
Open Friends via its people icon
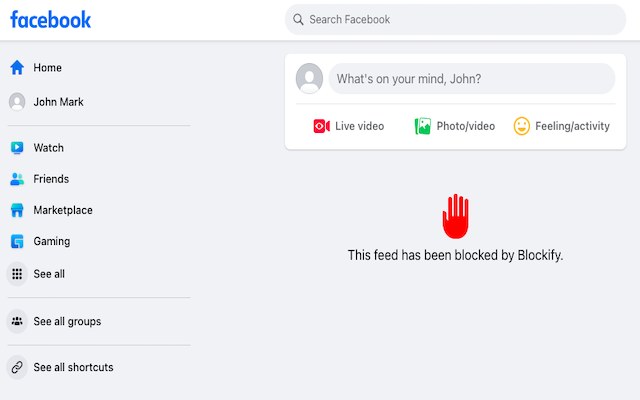tap(17, 179)
